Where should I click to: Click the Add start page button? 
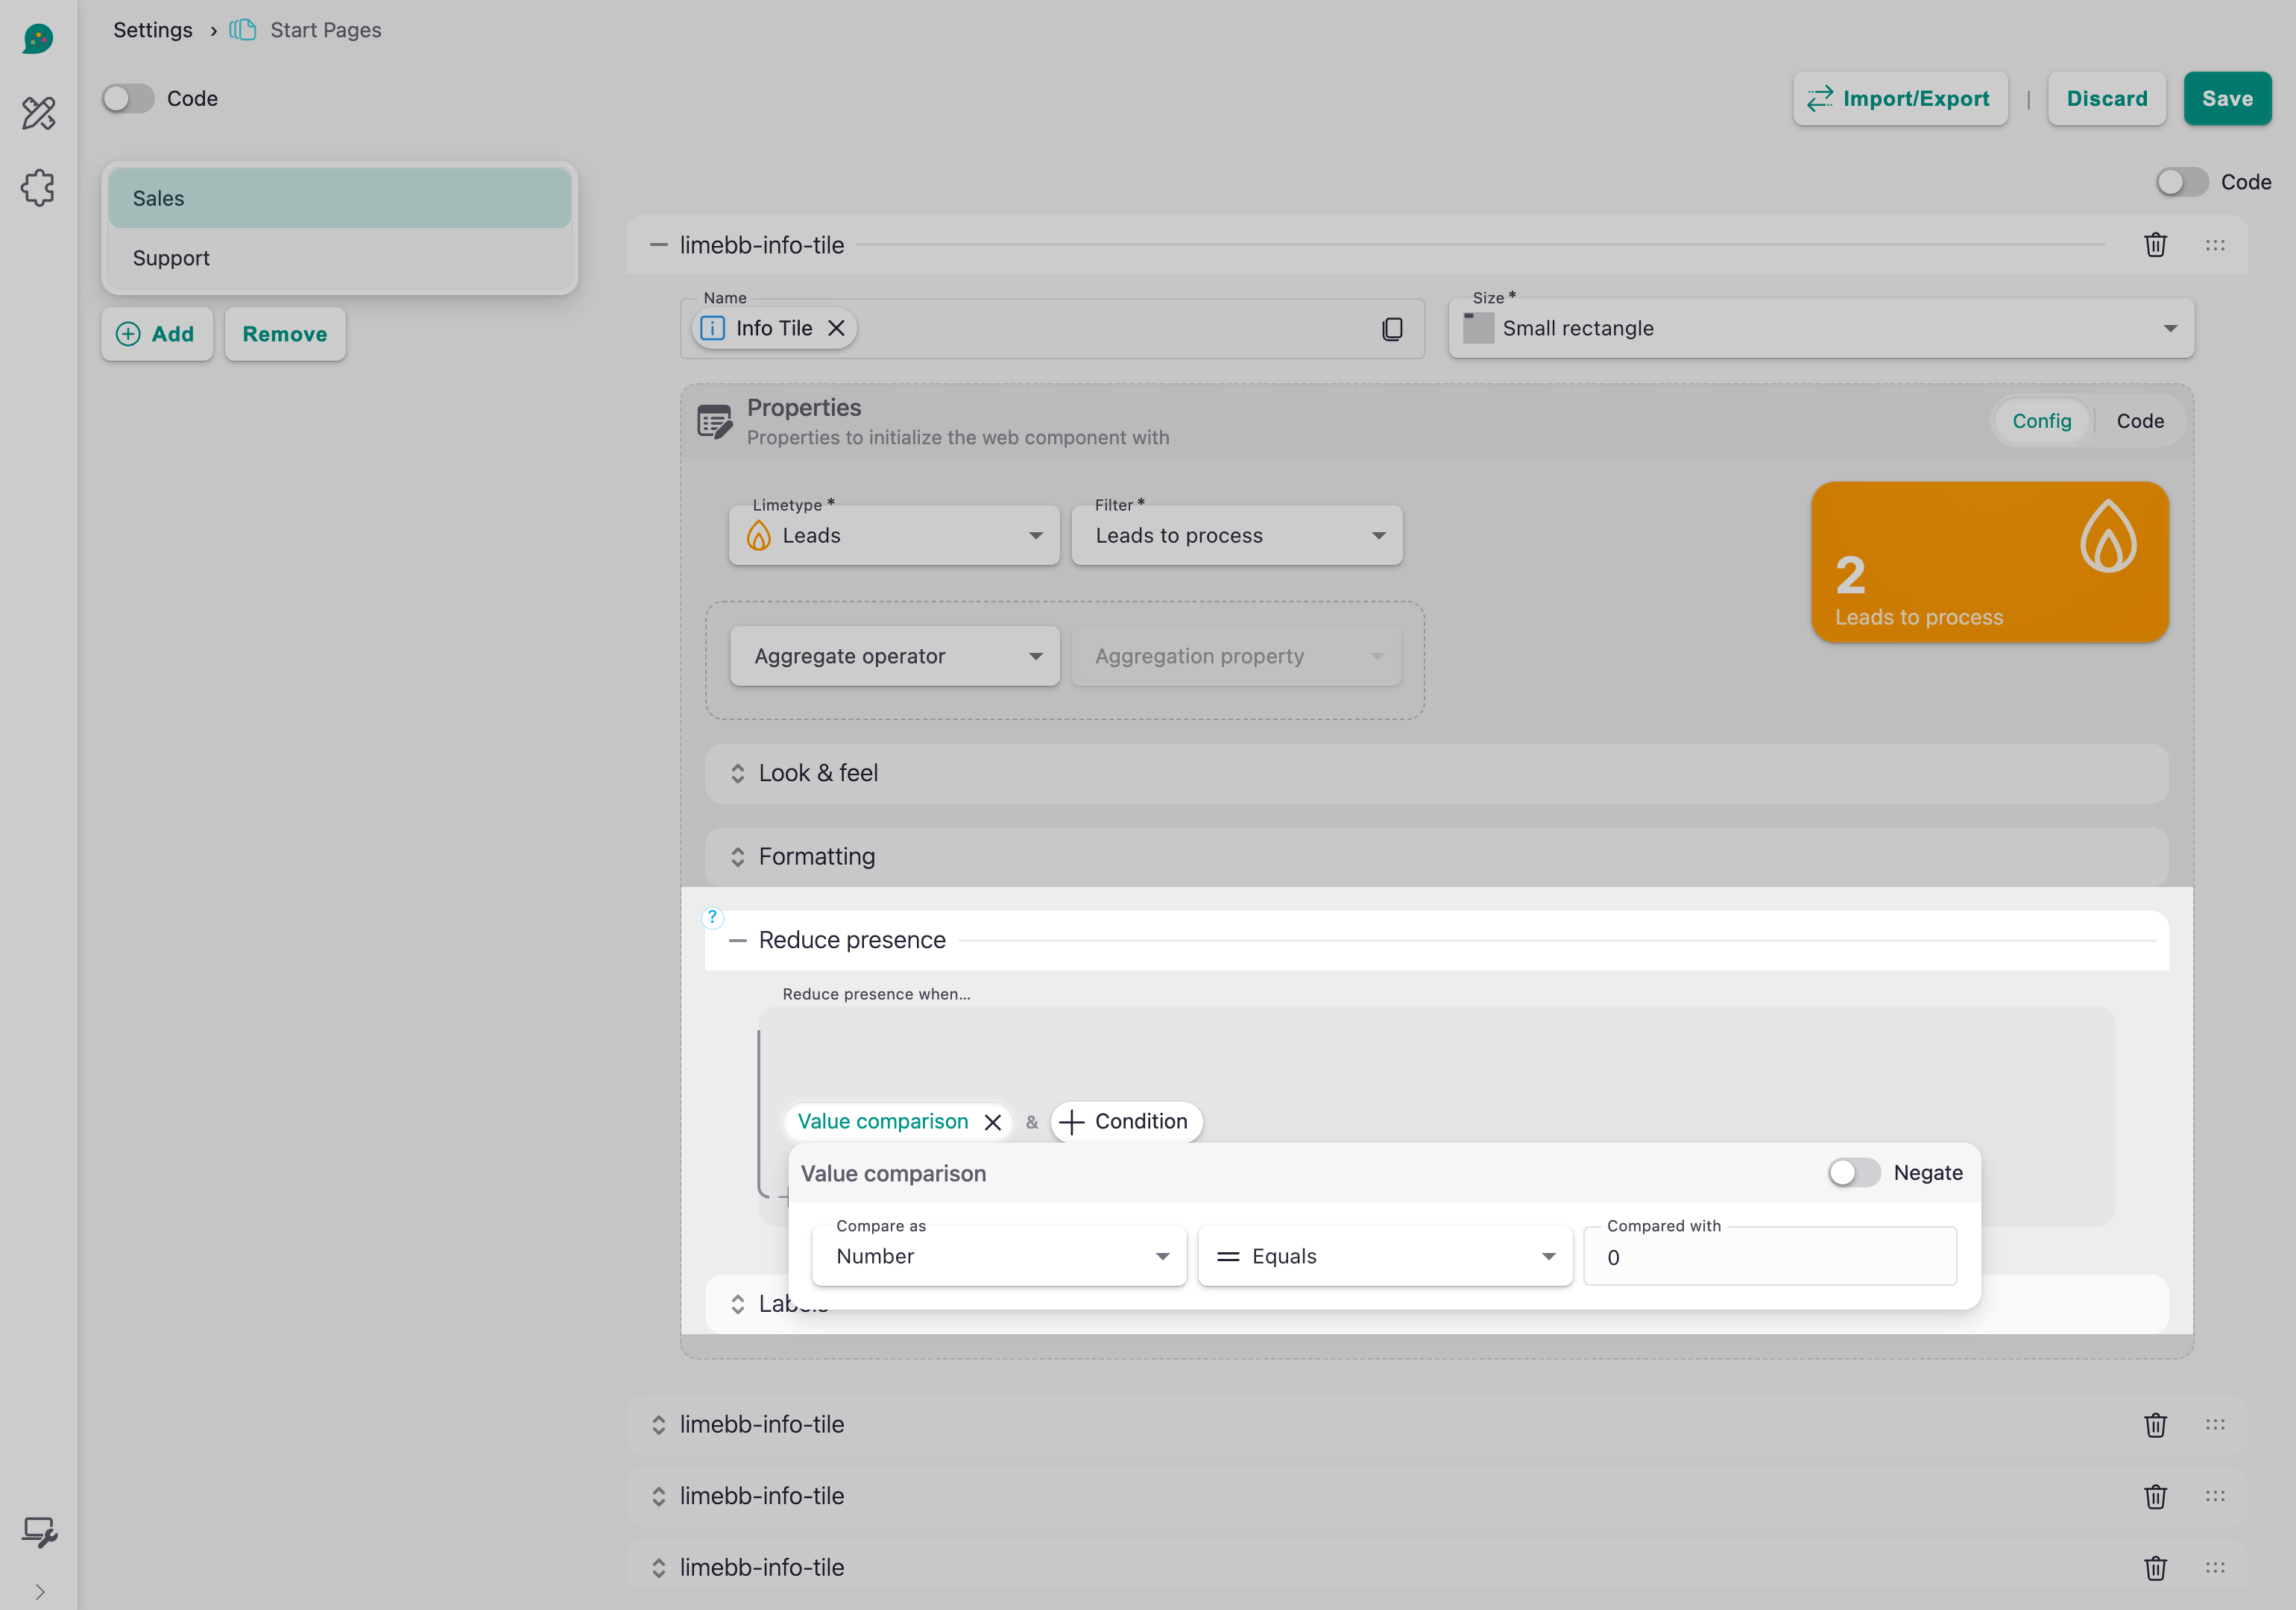tap(157, 334)
